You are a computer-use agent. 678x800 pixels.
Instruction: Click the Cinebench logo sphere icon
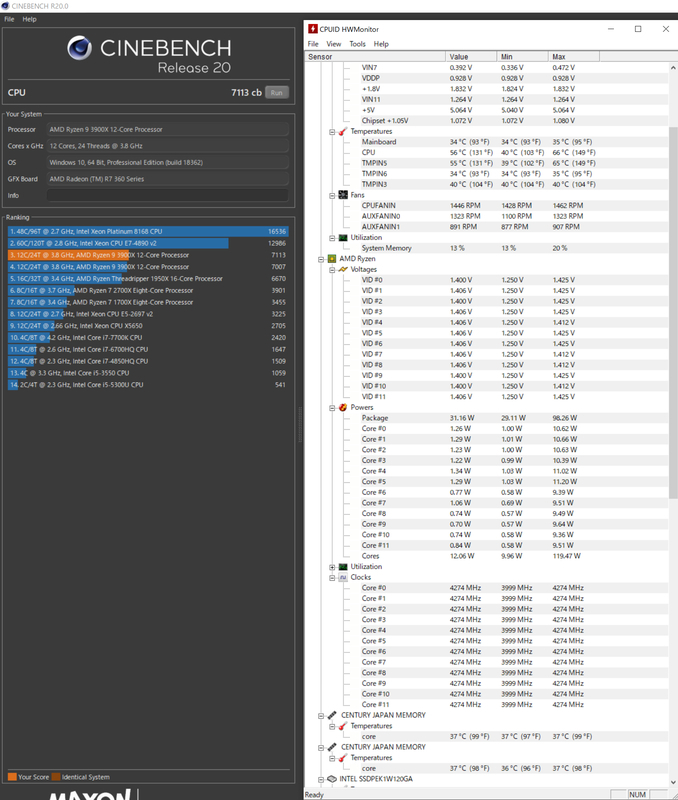(80, 48)
